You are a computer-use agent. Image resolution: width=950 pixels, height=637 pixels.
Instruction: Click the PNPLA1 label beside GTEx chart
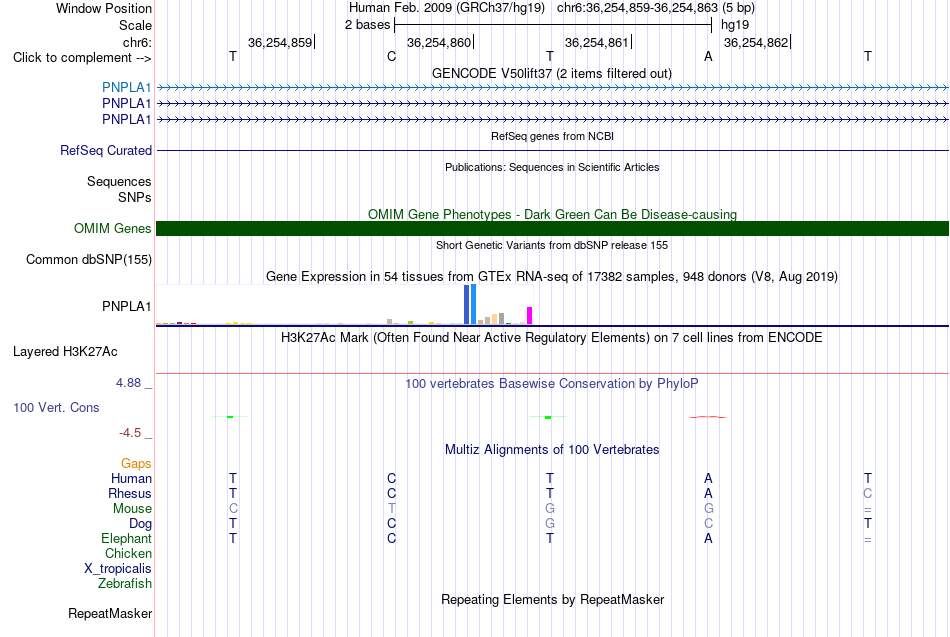coord(126,307)
